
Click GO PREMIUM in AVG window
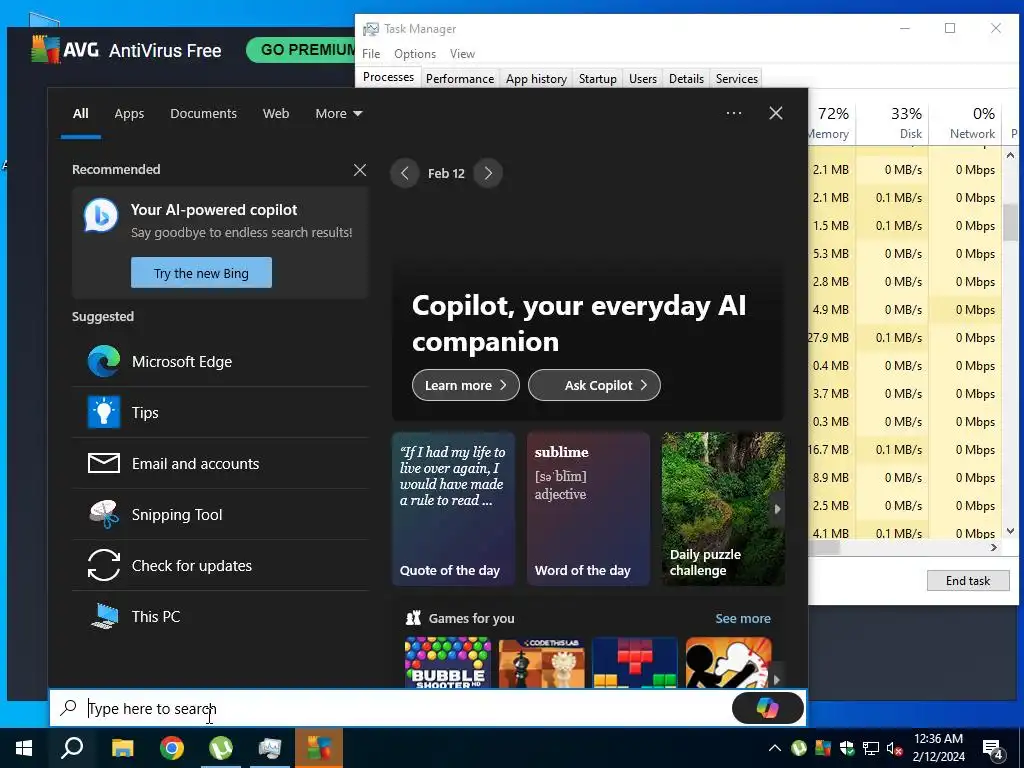click(x=302, y=50)
